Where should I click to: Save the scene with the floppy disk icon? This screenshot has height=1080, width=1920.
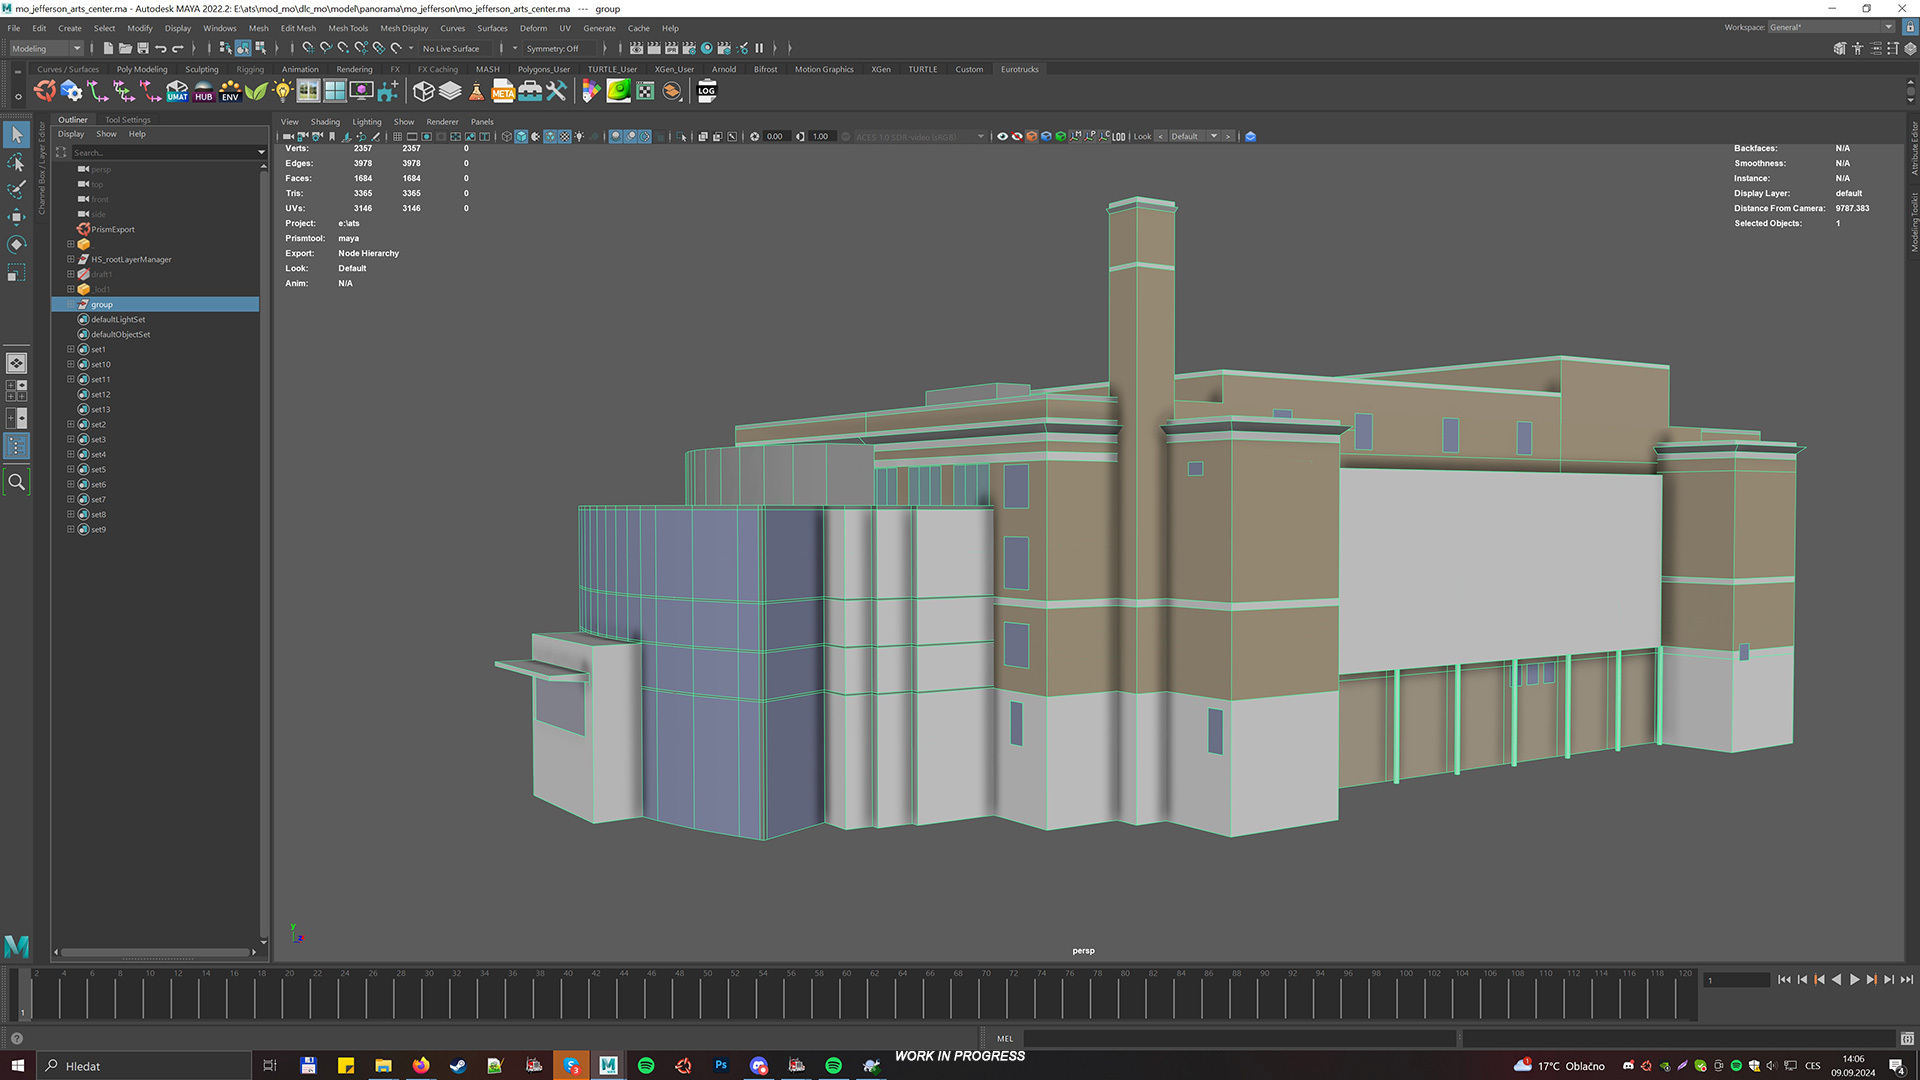[x=143, y=48]
